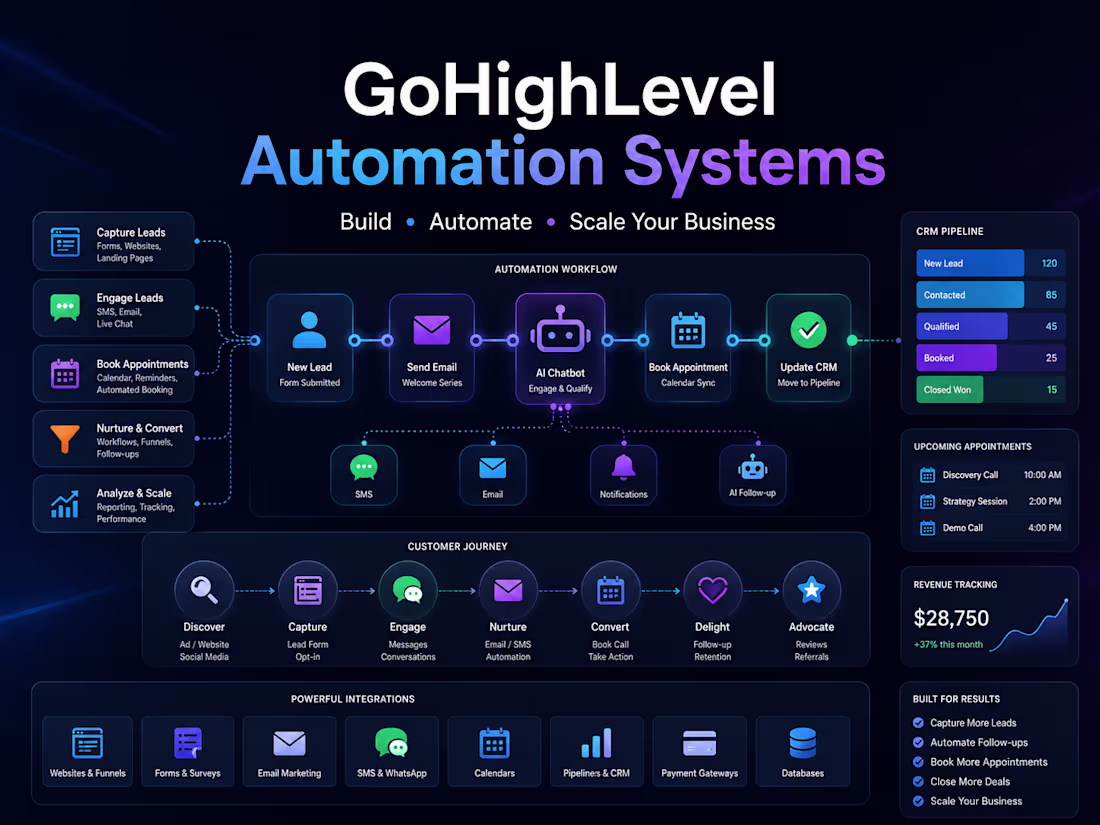Viewport: 1100px width, 825px height.
Task: Open the Forms & Surveys integration icon
Action: 187,743
